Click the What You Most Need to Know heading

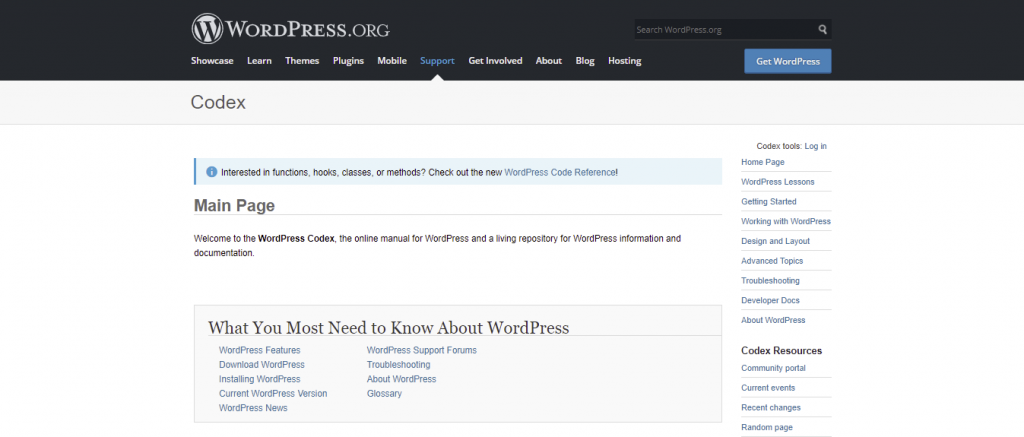point(389,327)
